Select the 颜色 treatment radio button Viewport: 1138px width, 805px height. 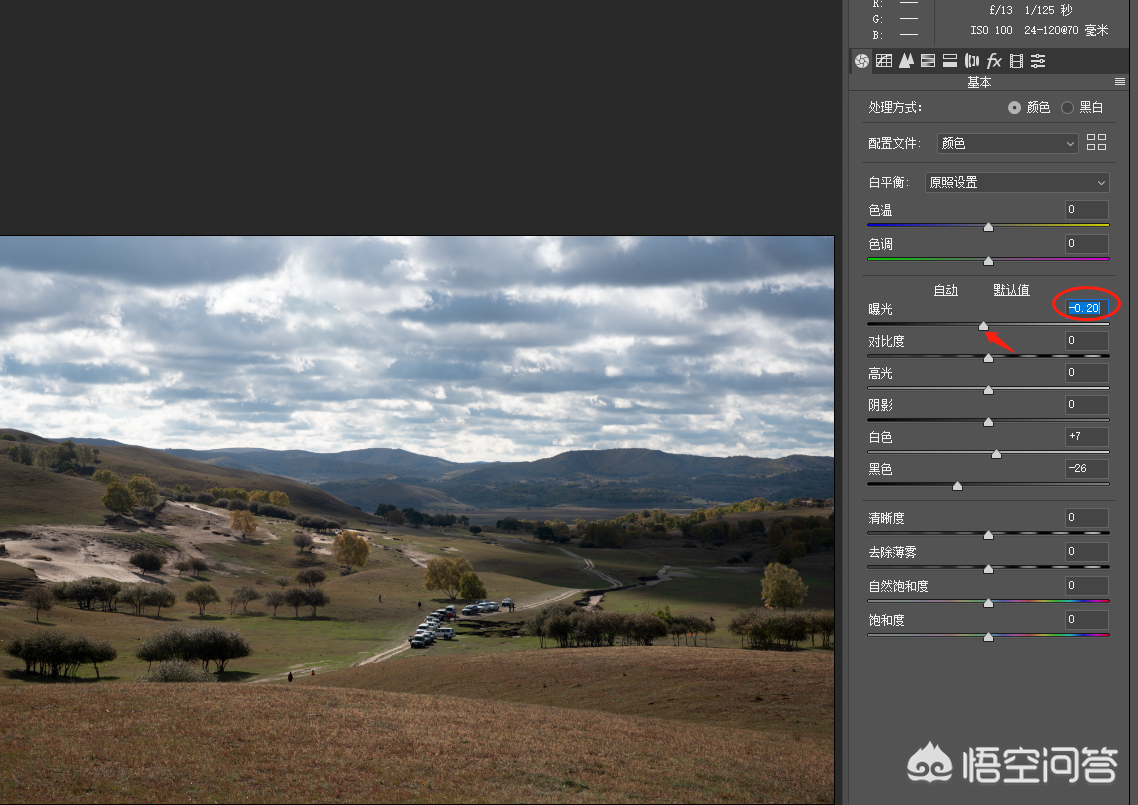click(x=1015, y=107)
